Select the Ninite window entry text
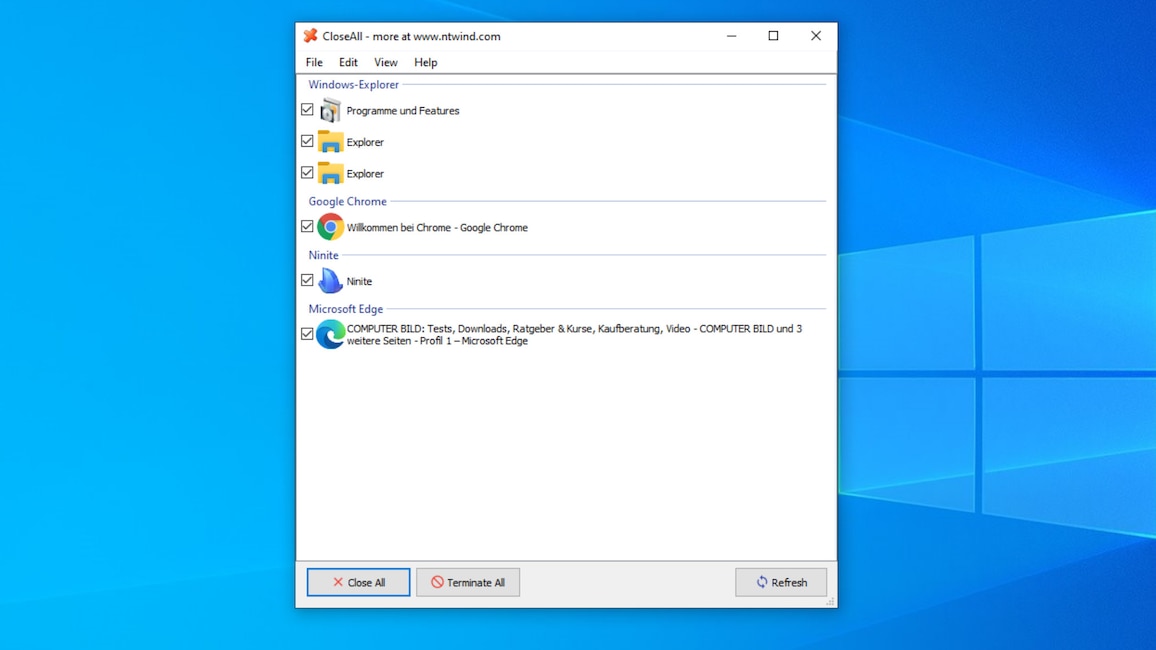This screenshot has height=650, width=1156. (x=359, y=282)
